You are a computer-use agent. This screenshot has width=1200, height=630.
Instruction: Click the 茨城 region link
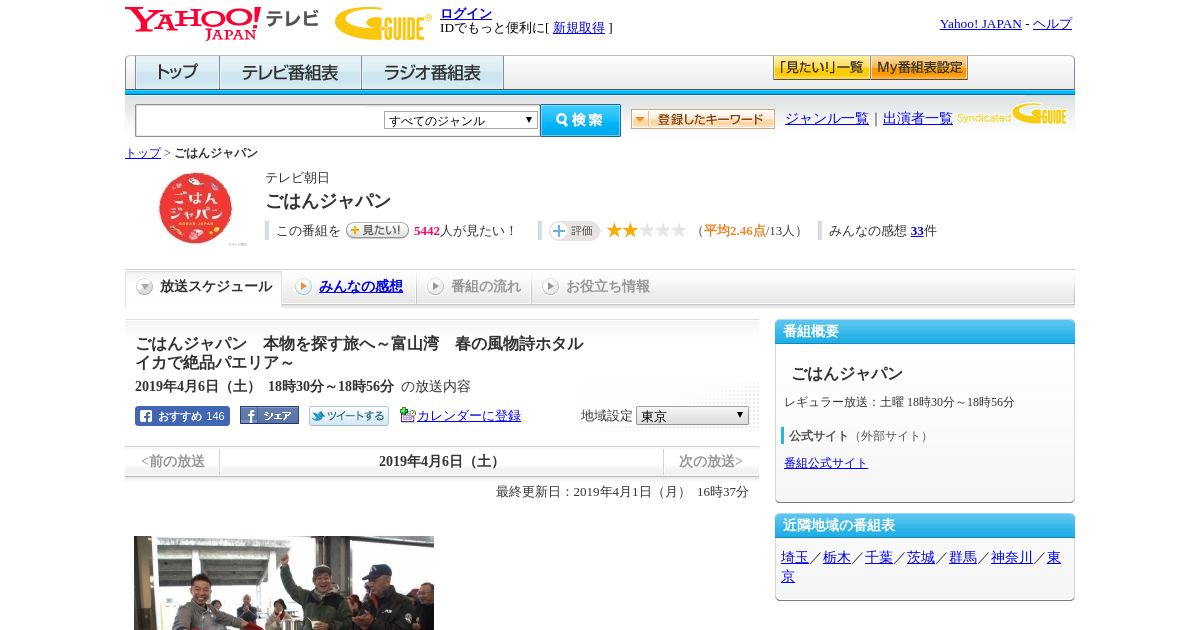[x=921, y=558]
